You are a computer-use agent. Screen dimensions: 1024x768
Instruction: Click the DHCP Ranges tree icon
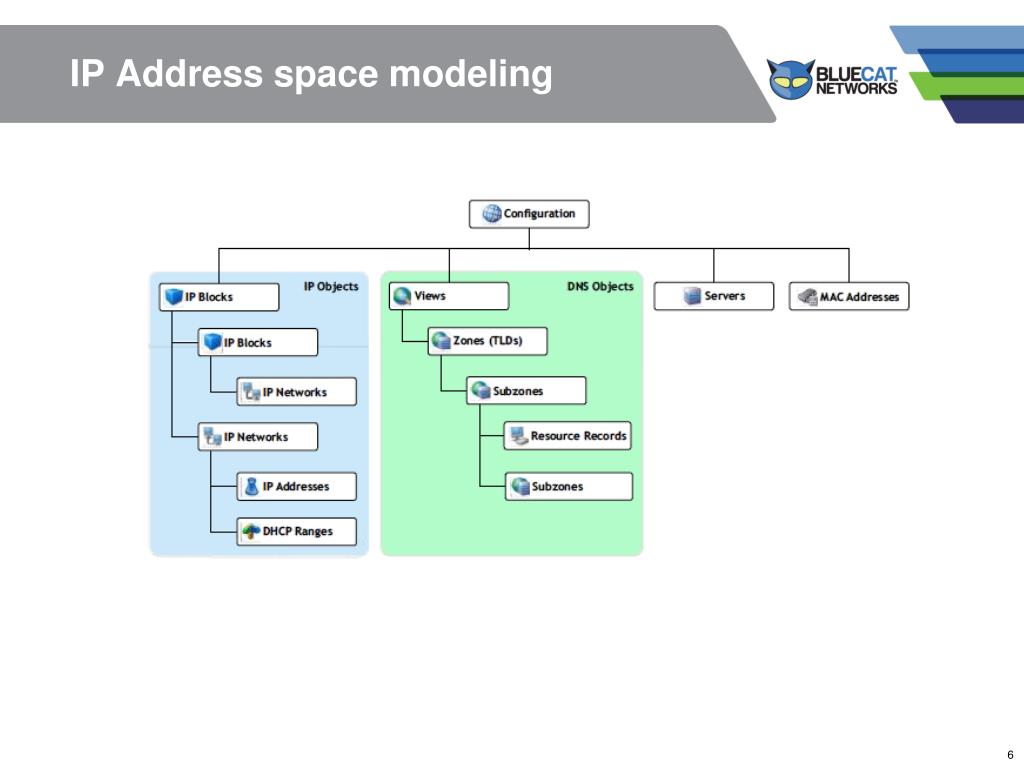coord(251,531)
